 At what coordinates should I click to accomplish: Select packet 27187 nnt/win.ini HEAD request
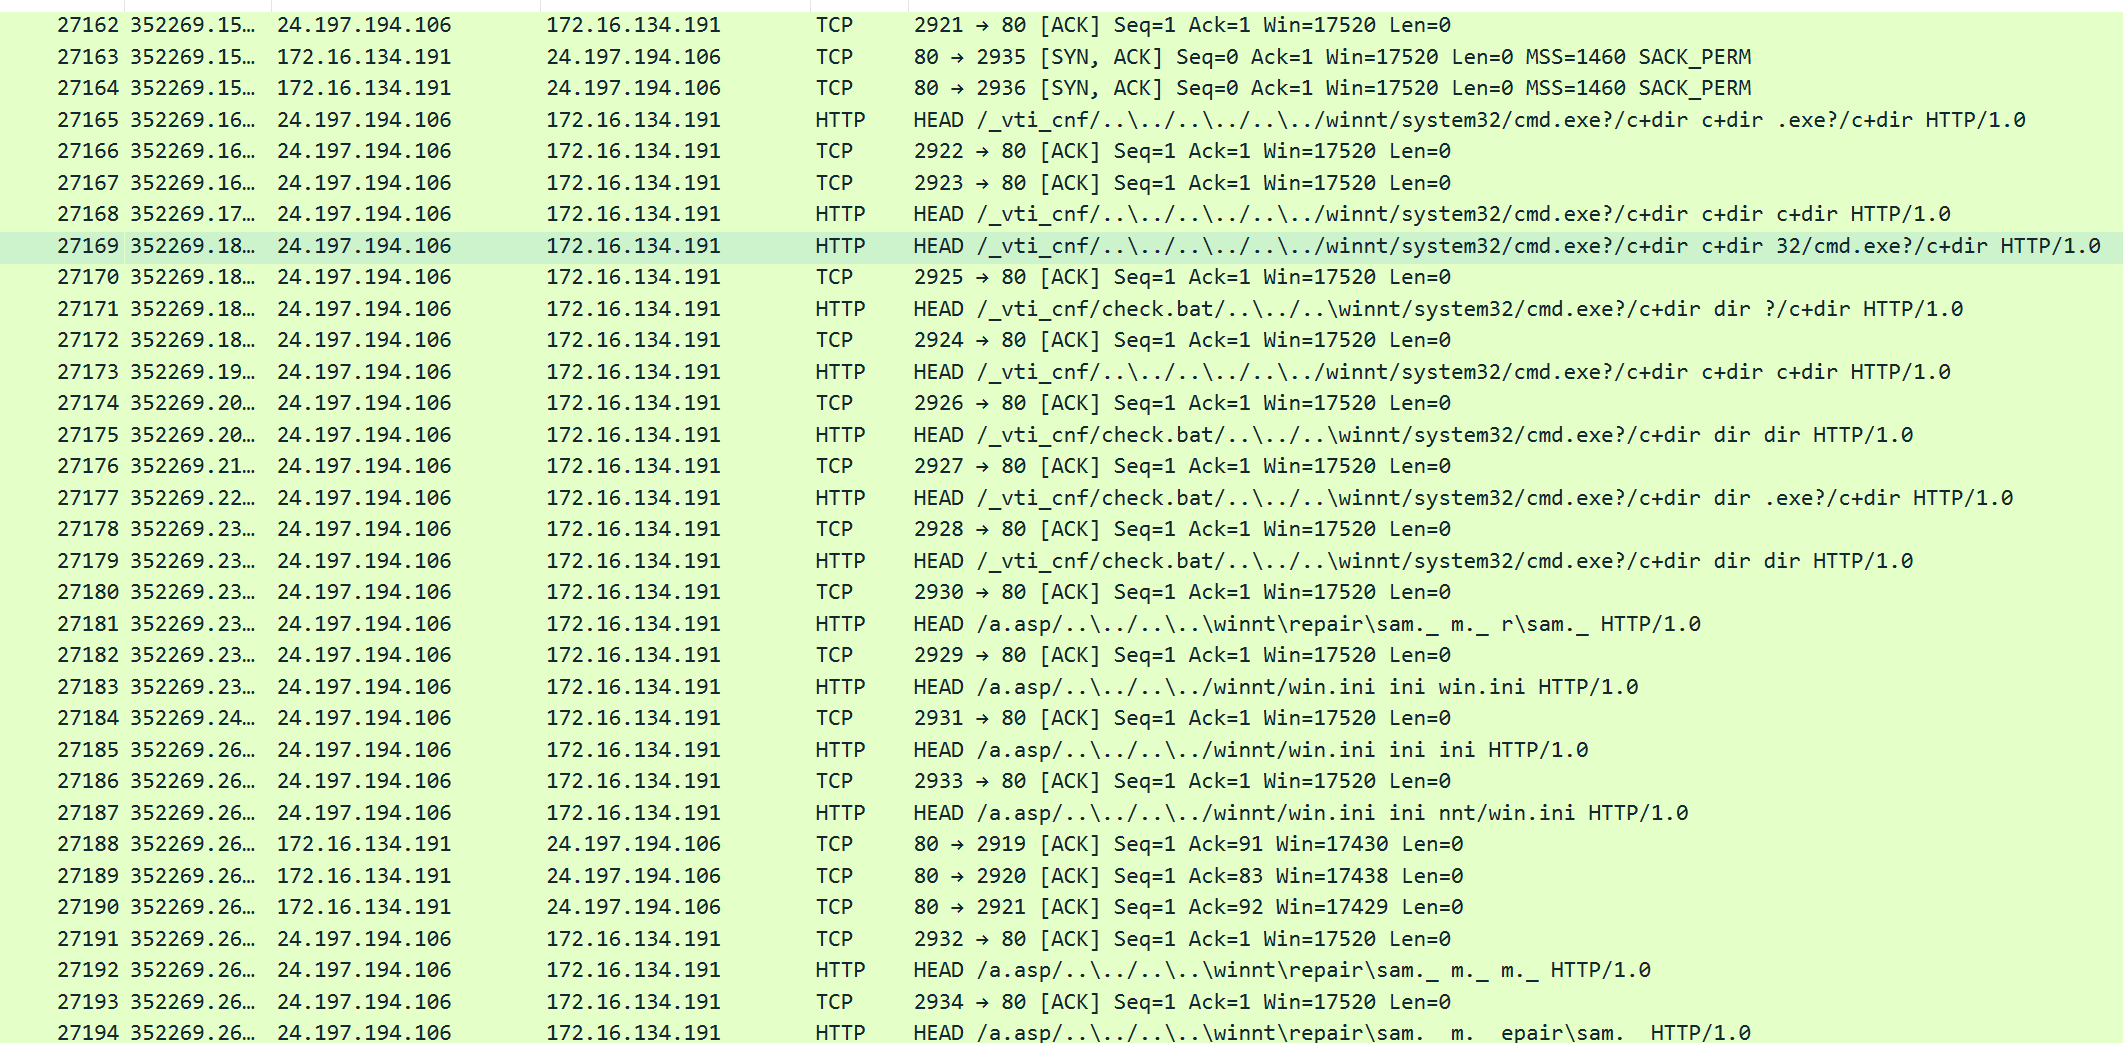coord(1061,813)
